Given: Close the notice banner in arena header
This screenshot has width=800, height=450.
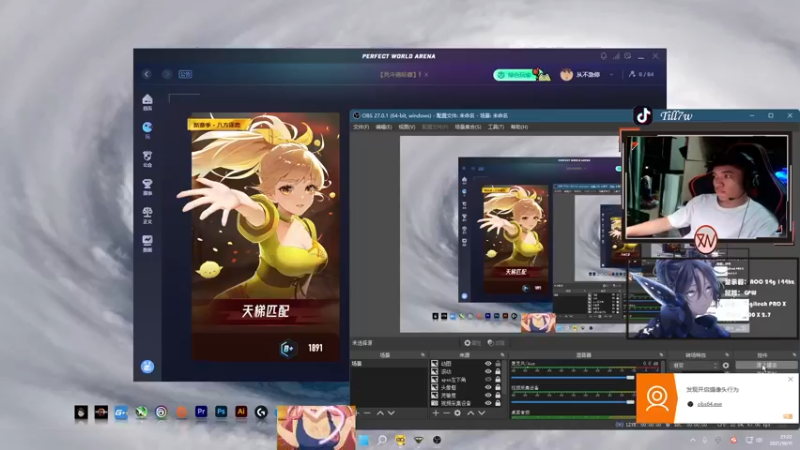Looking at the screenshot, I should point(426,74).
